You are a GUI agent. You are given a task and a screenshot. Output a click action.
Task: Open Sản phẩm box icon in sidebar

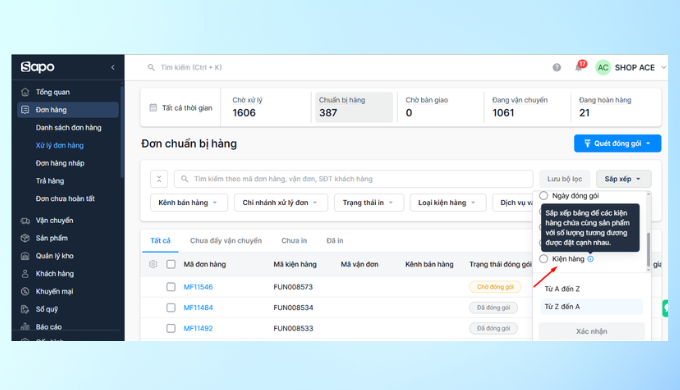(25, 238)
